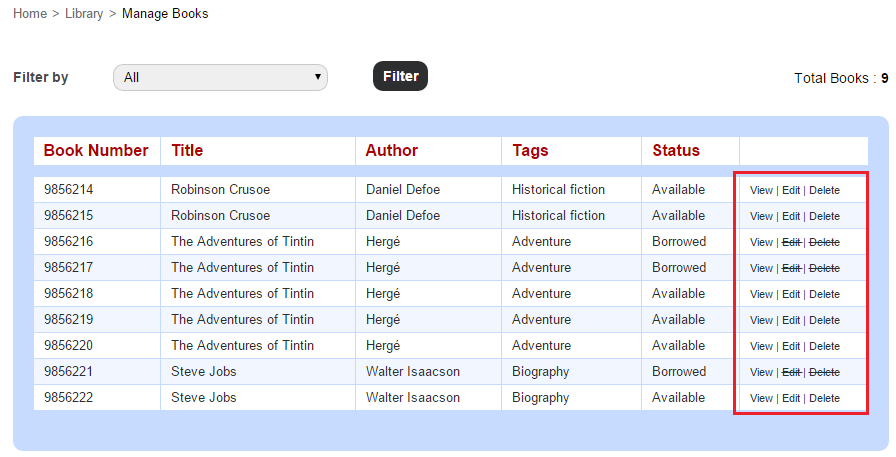Delete the Steve Jobs book 9856222
Screen dimensions: 896x457
pyautogui.click(x=825, y=398)
